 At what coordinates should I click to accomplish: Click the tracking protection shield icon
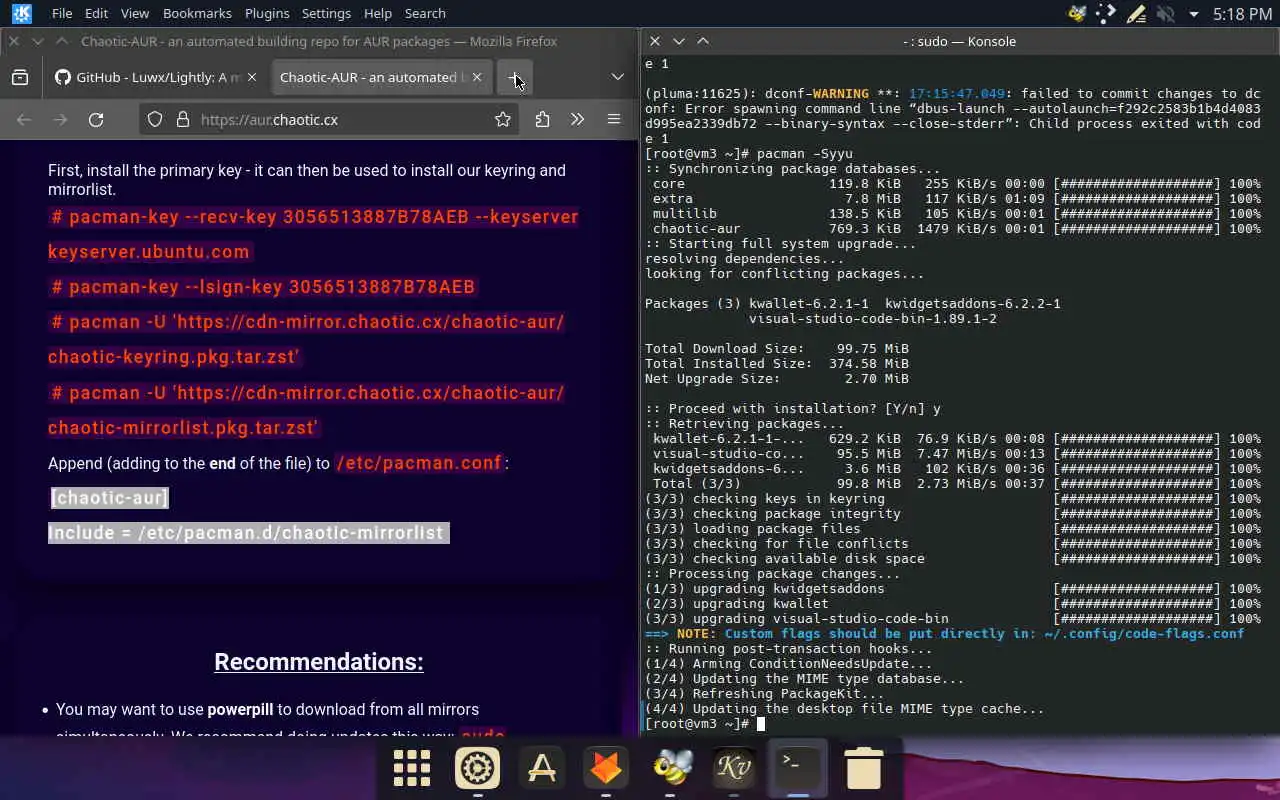click(155, 119)
